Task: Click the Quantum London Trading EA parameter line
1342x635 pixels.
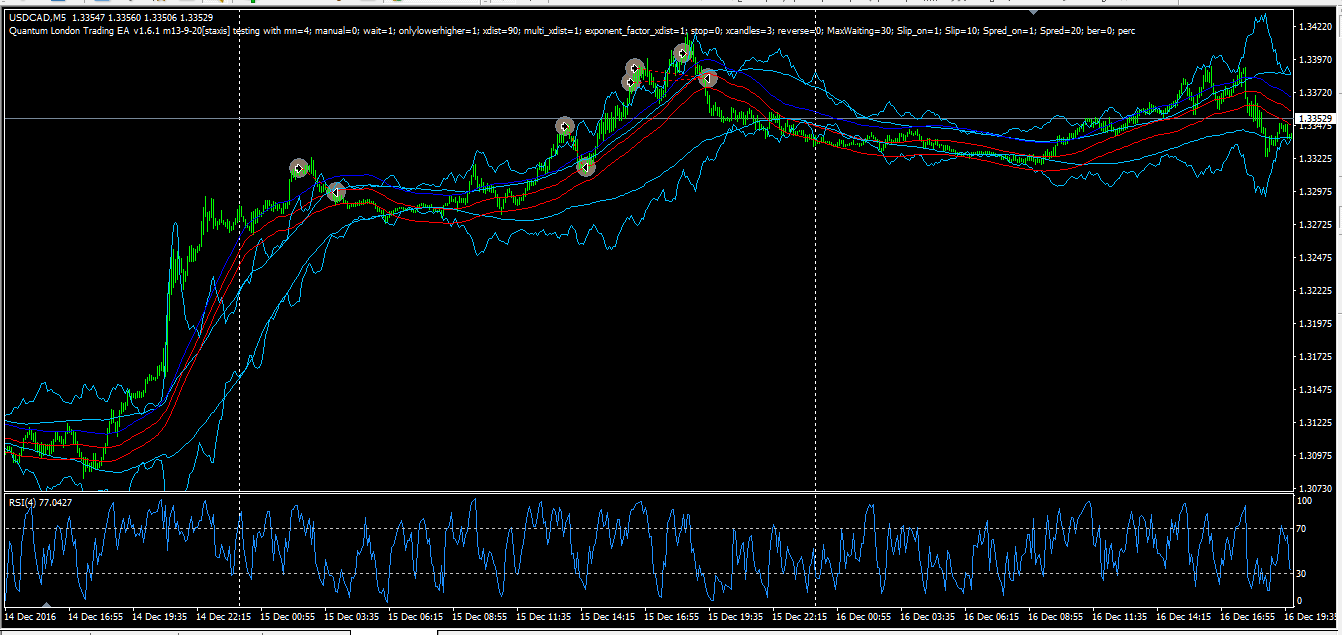Action: click(x=572, y=31)
